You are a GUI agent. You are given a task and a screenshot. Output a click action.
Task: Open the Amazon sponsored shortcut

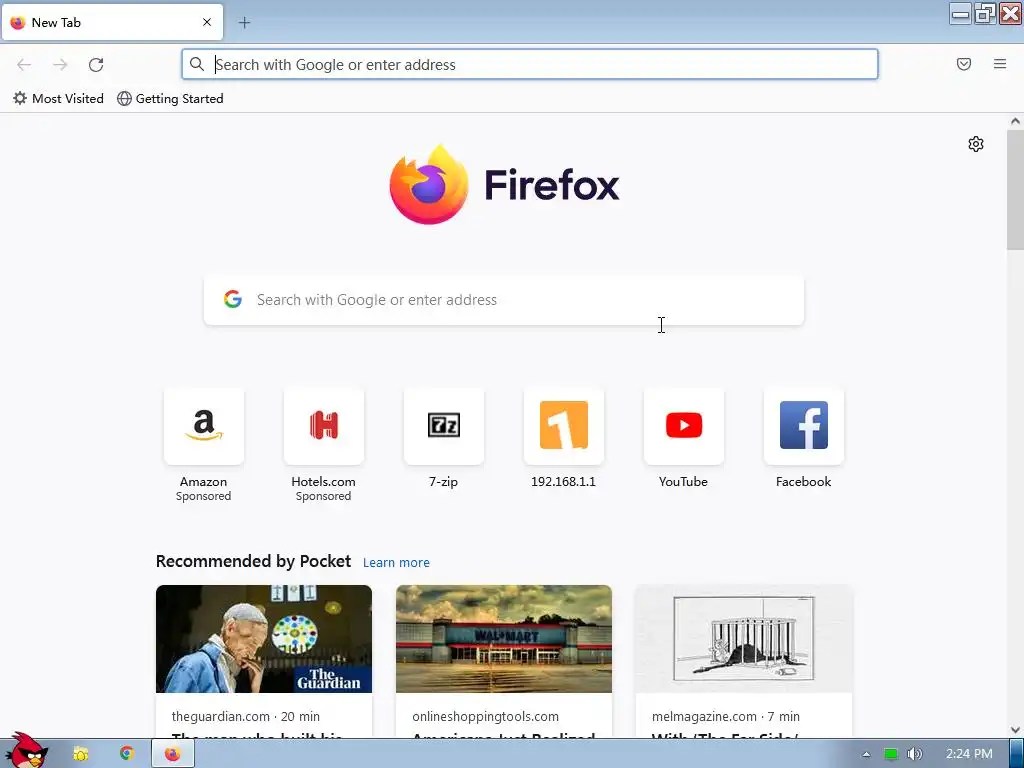[204, 446]
